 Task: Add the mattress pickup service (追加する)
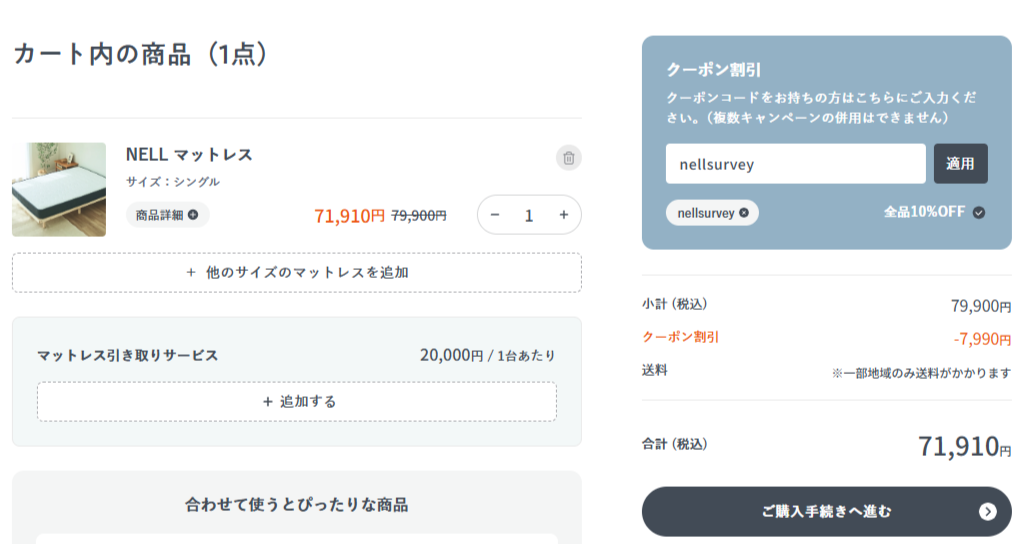297,401
